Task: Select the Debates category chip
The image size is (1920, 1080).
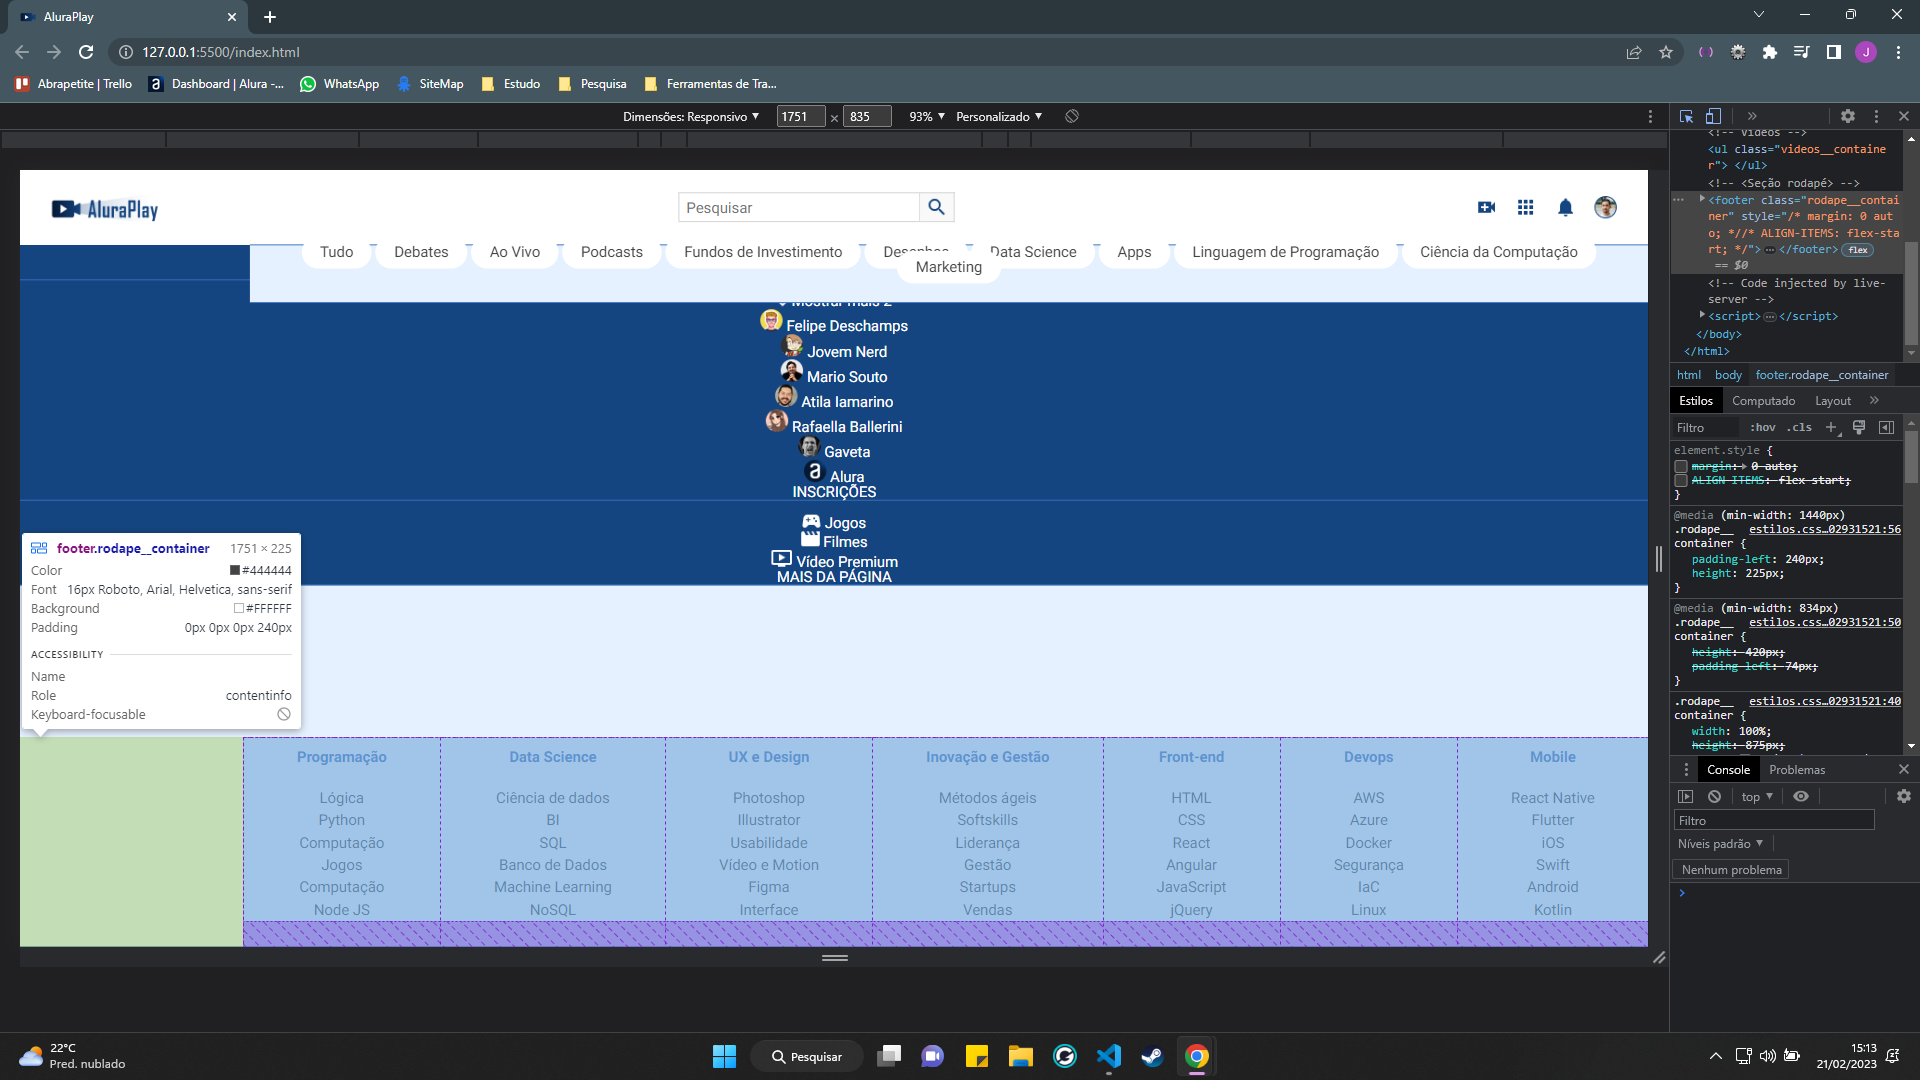Action: click(x=421, y=252)
